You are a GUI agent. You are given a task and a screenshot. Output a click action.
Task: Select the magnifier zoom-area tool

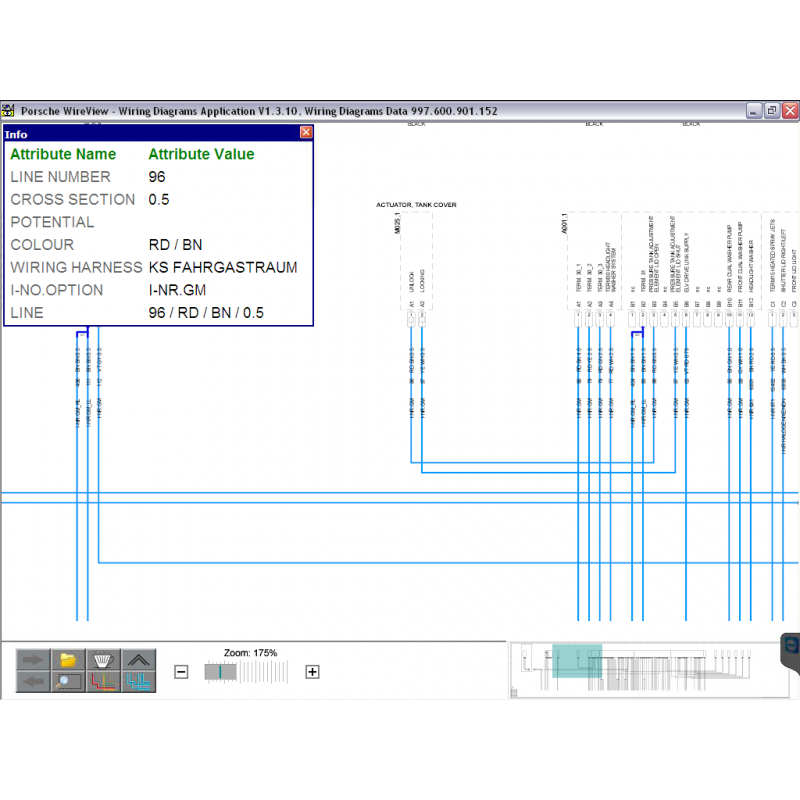coord(67,682)
